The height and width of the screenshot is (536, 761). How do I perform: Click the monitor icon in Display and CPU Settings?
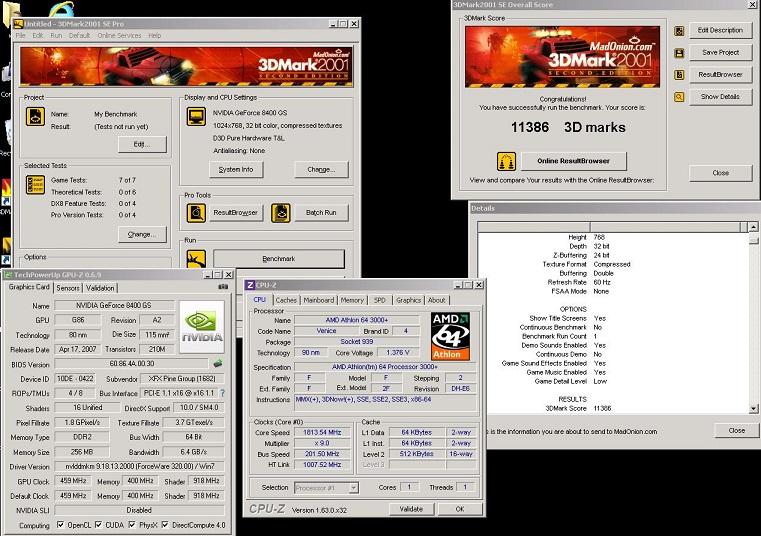point(196,117)
